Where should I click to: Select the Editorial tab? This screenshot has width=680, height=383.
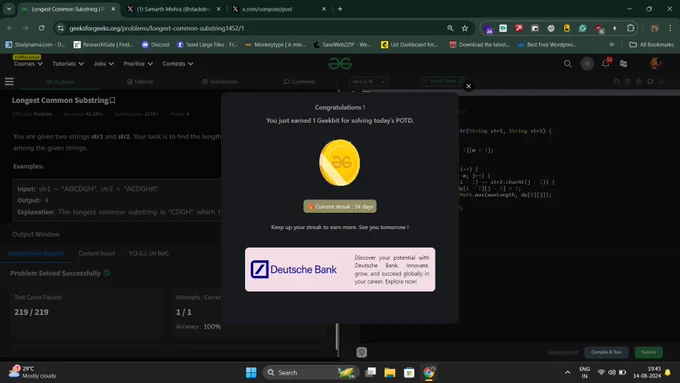coord(140,82)
